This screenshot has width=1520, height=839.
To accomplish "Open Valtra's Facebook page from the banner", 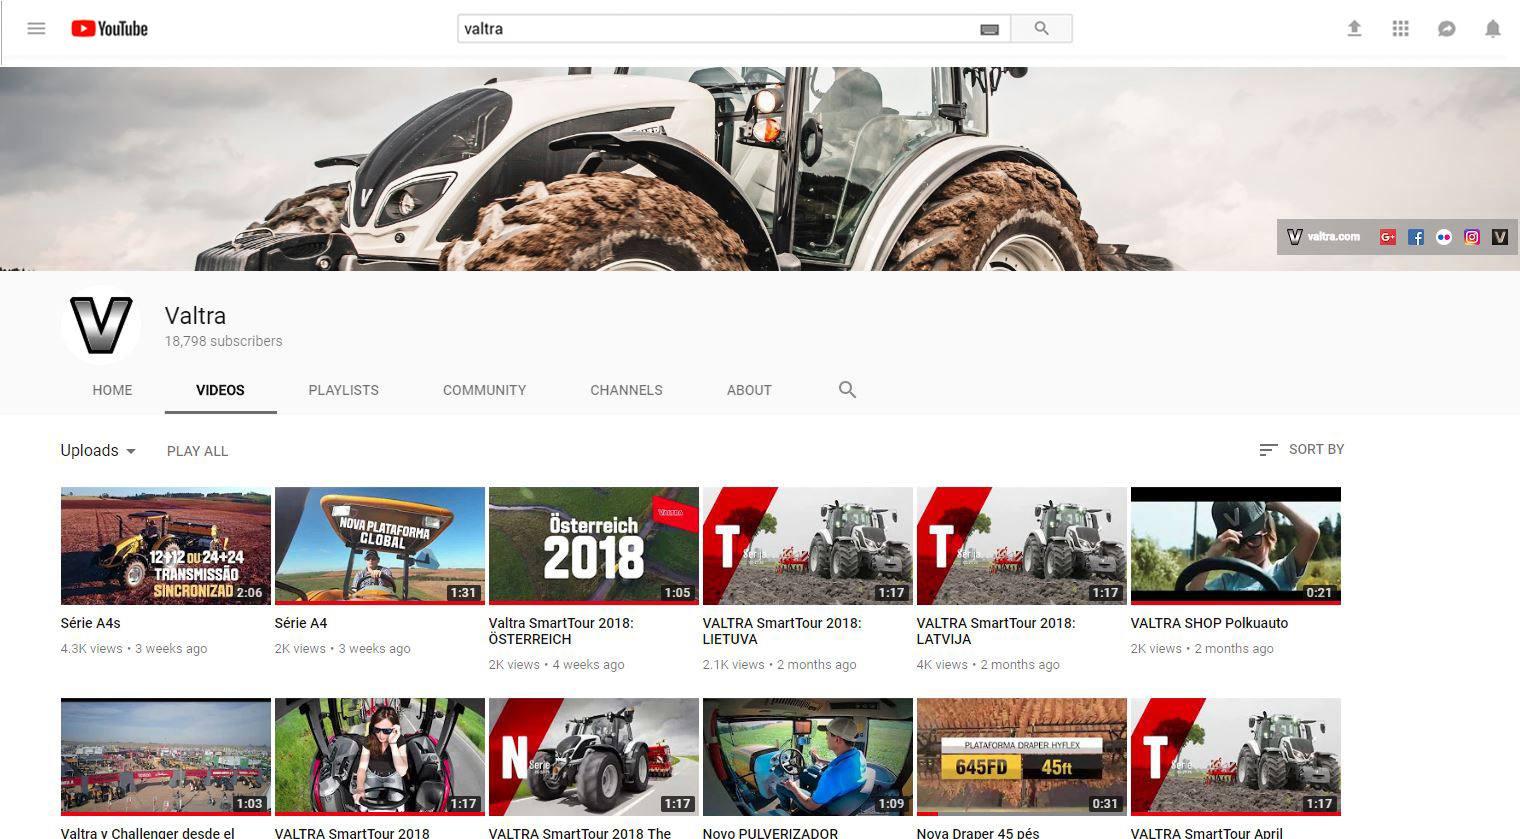I will coord(1416,237).
